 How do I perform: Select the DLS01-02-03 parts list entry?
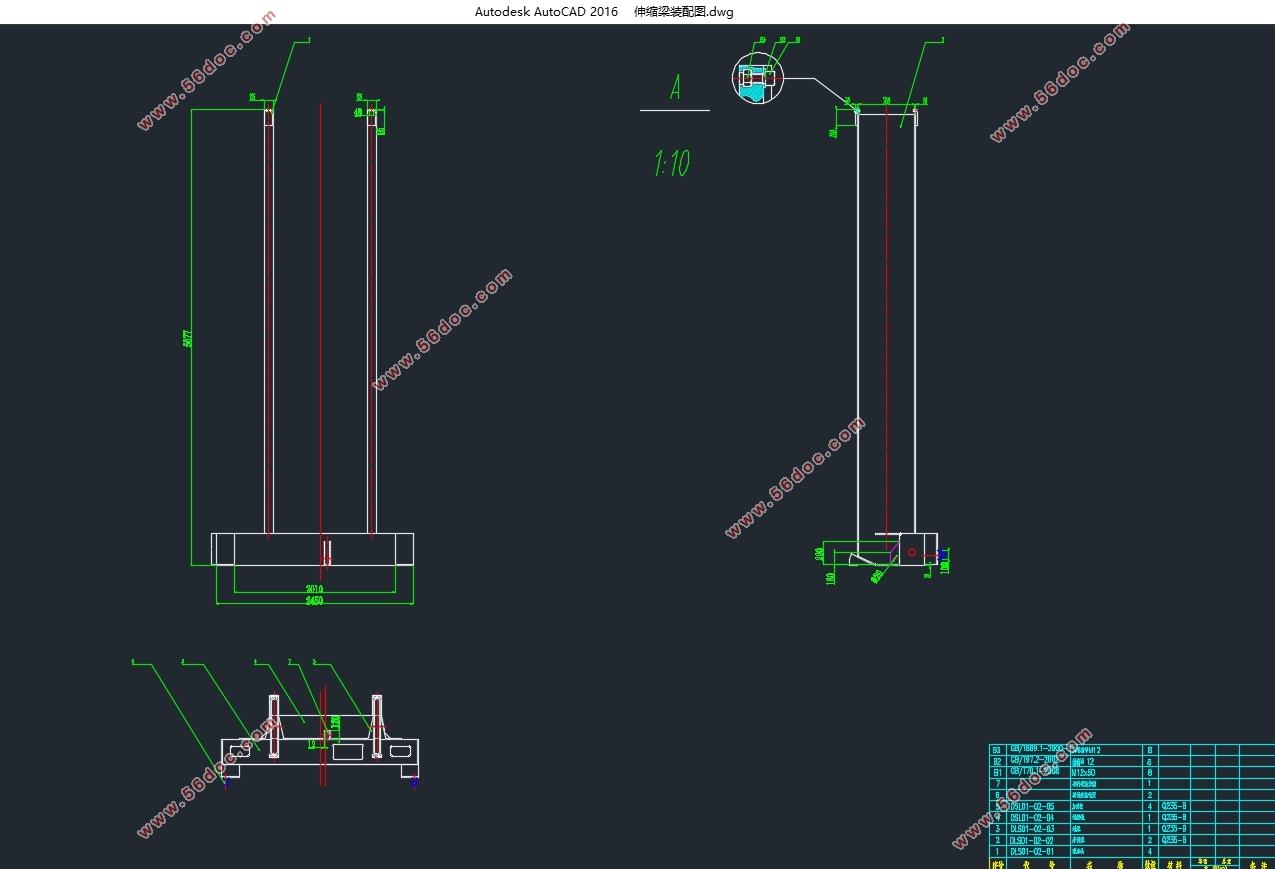click(x=1031, y=828)
